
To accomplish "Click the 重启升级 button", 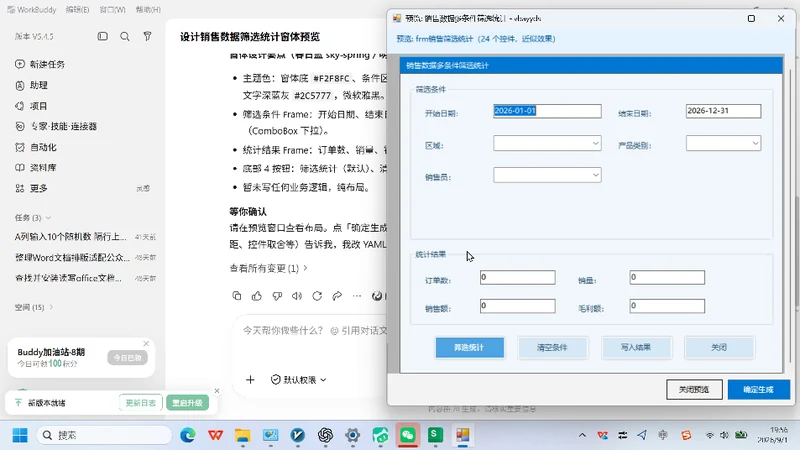I will click(187, 403).
